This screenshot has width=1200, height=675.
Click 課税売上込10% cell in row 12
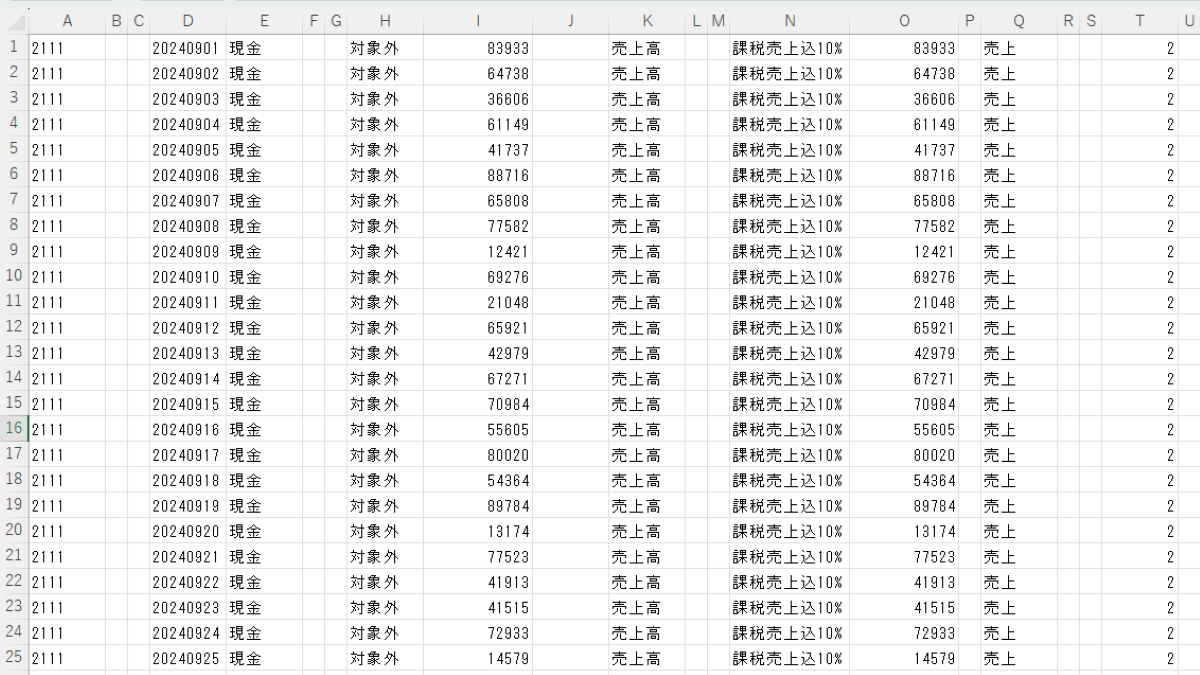(x=790, y=327)
